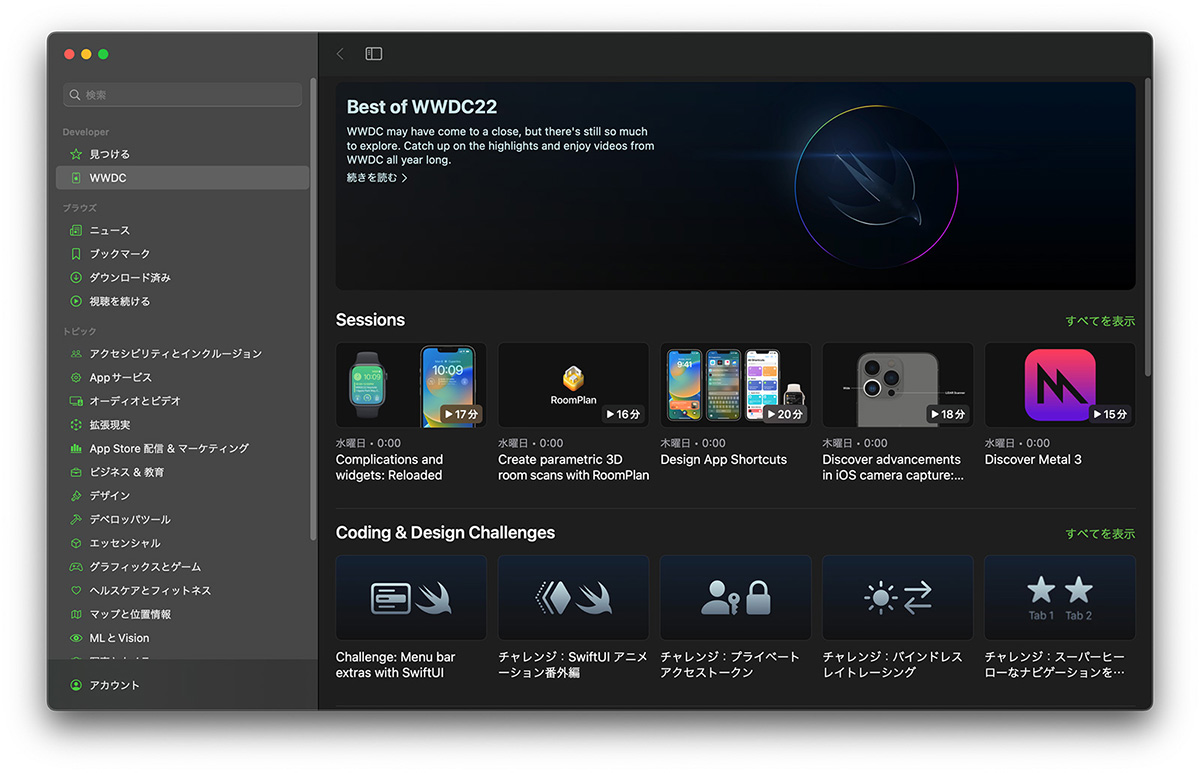The image size is (1200, 773).
Task: Click the 検索 search field
Action: point(183,95)
